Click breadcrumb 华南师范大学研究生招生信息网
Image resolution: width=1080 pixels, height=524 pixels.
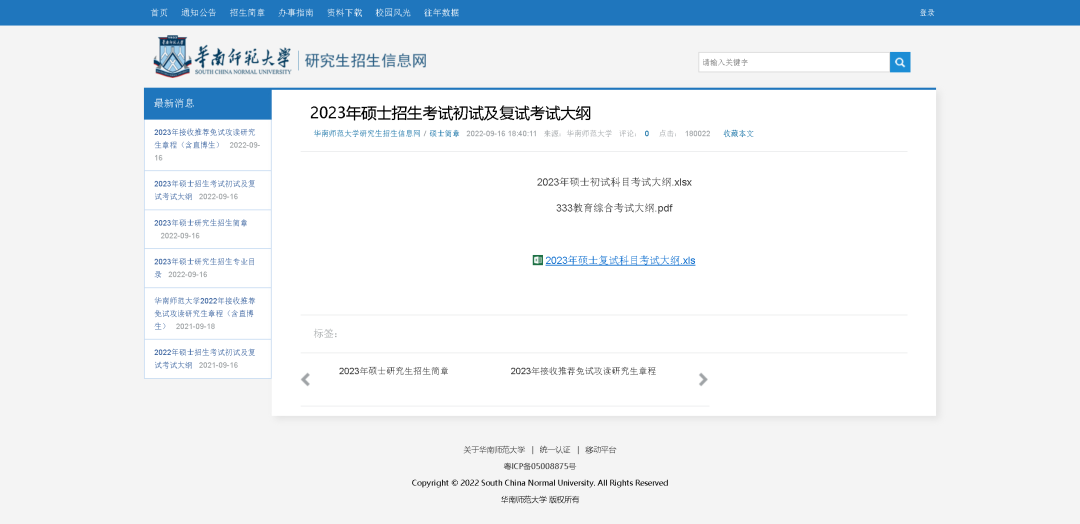pos(367,134)
